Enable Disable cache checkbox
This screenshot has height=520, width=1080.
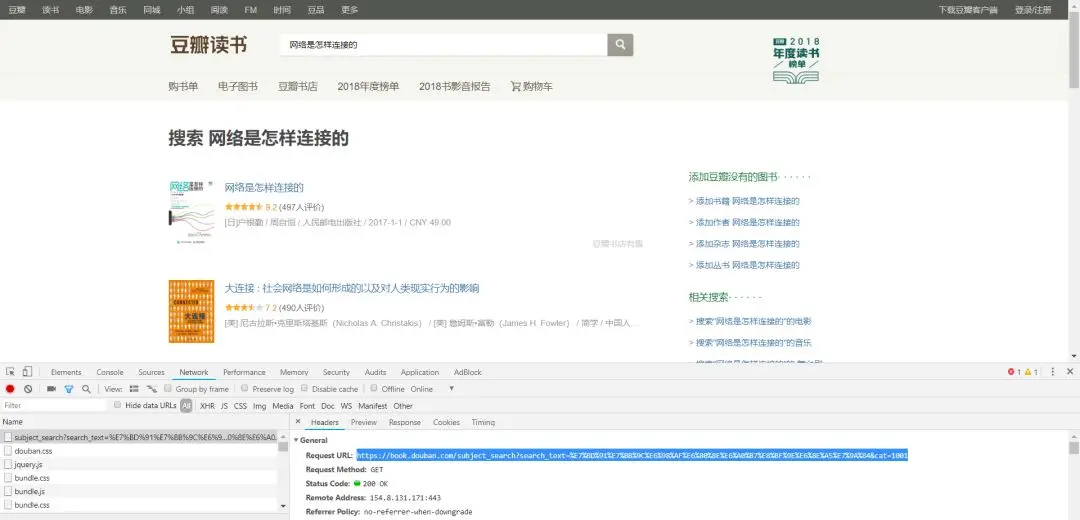[304, 388]
